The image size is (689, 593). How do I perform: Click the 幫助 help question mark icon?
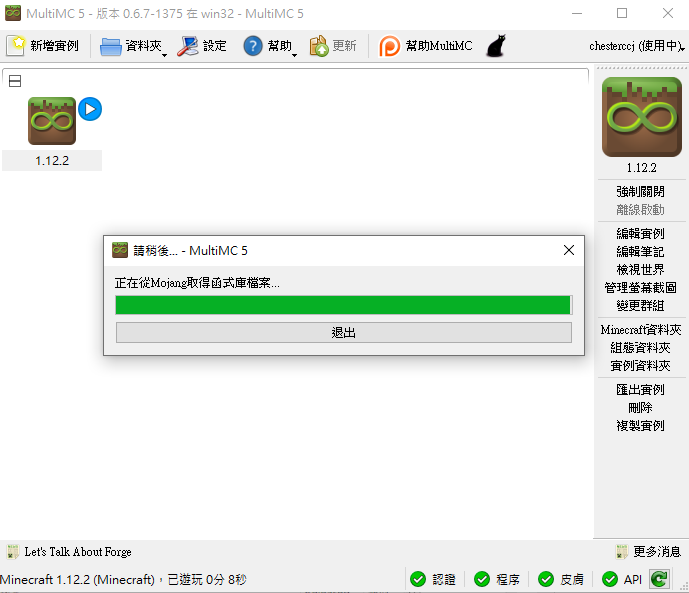253,46
